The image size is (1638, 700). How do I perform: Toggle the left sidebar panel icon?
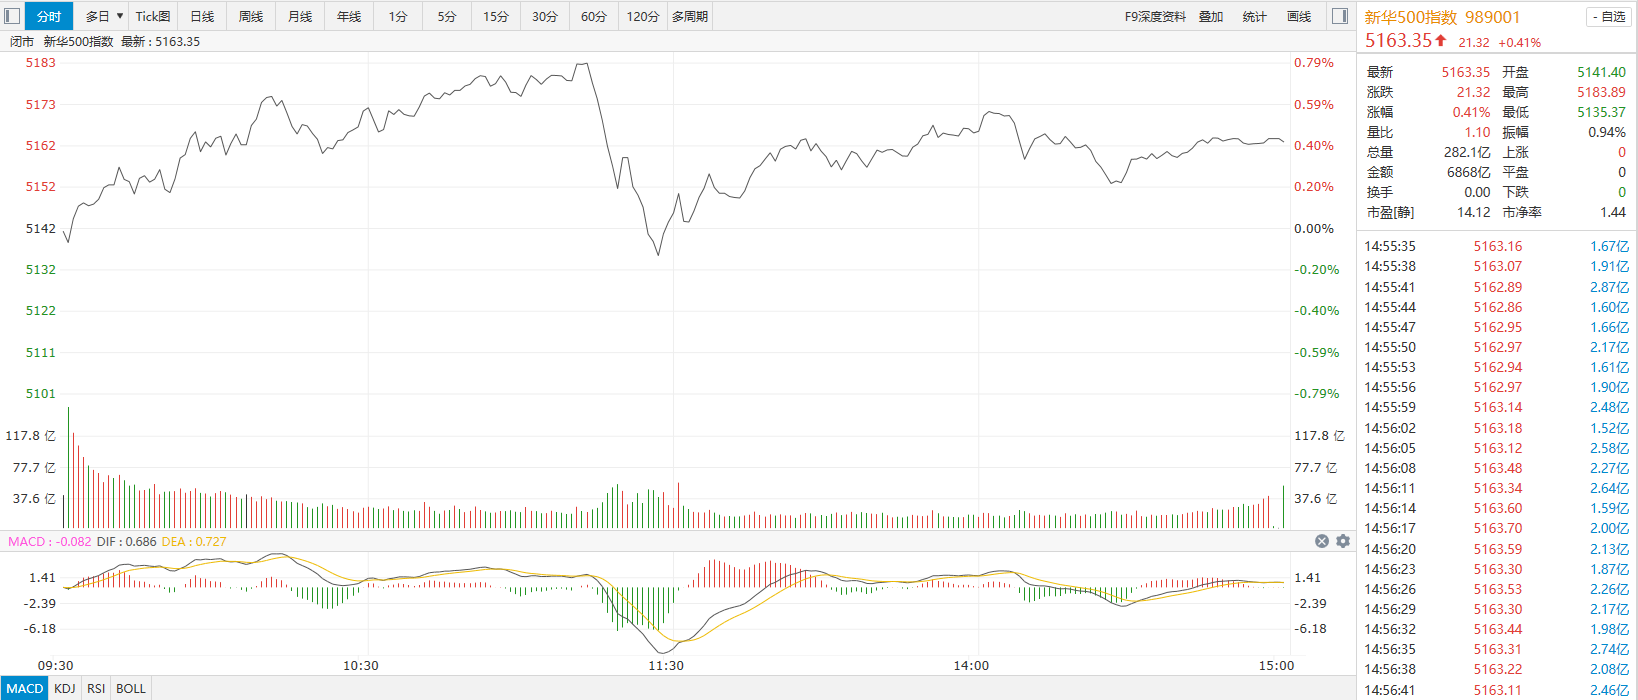(x=12, y=16)
